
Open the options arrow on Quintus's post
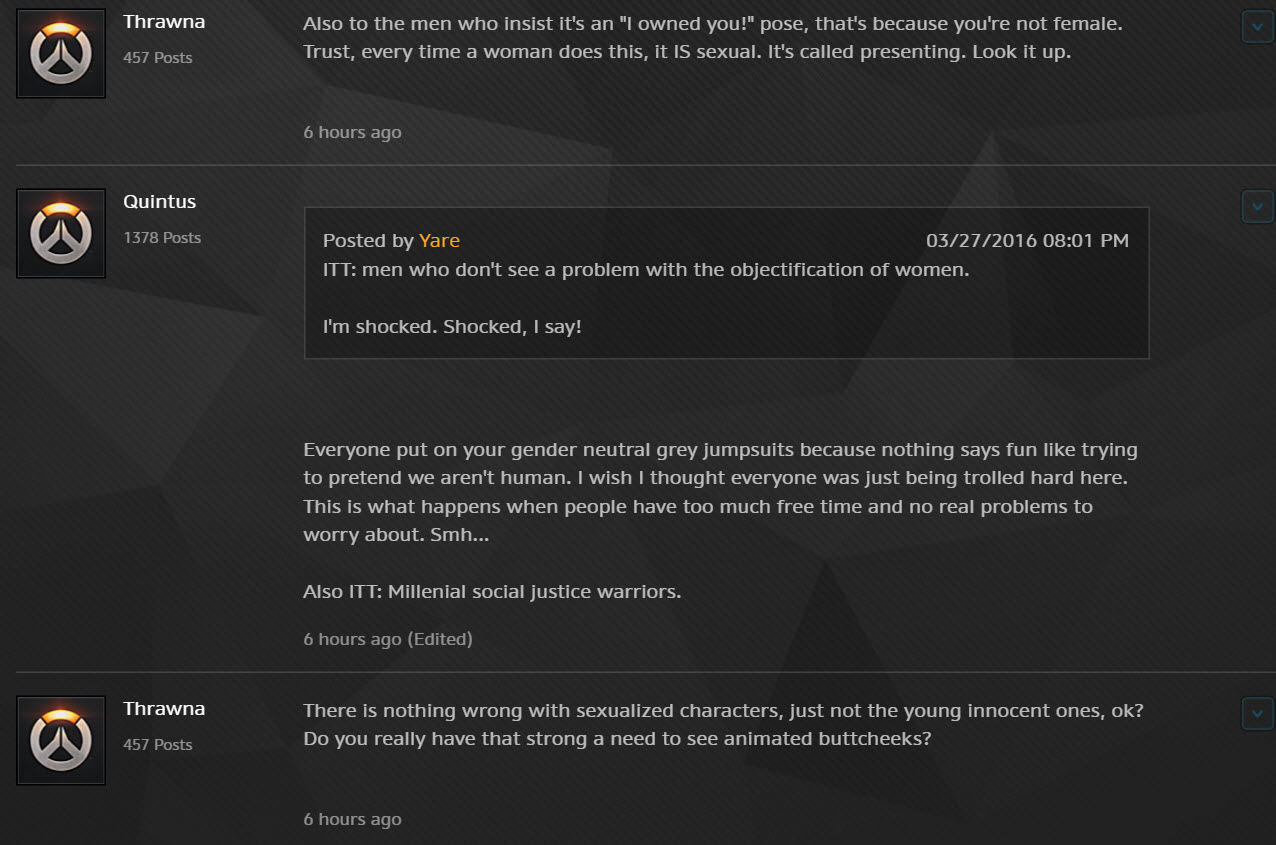[1257, 207]
